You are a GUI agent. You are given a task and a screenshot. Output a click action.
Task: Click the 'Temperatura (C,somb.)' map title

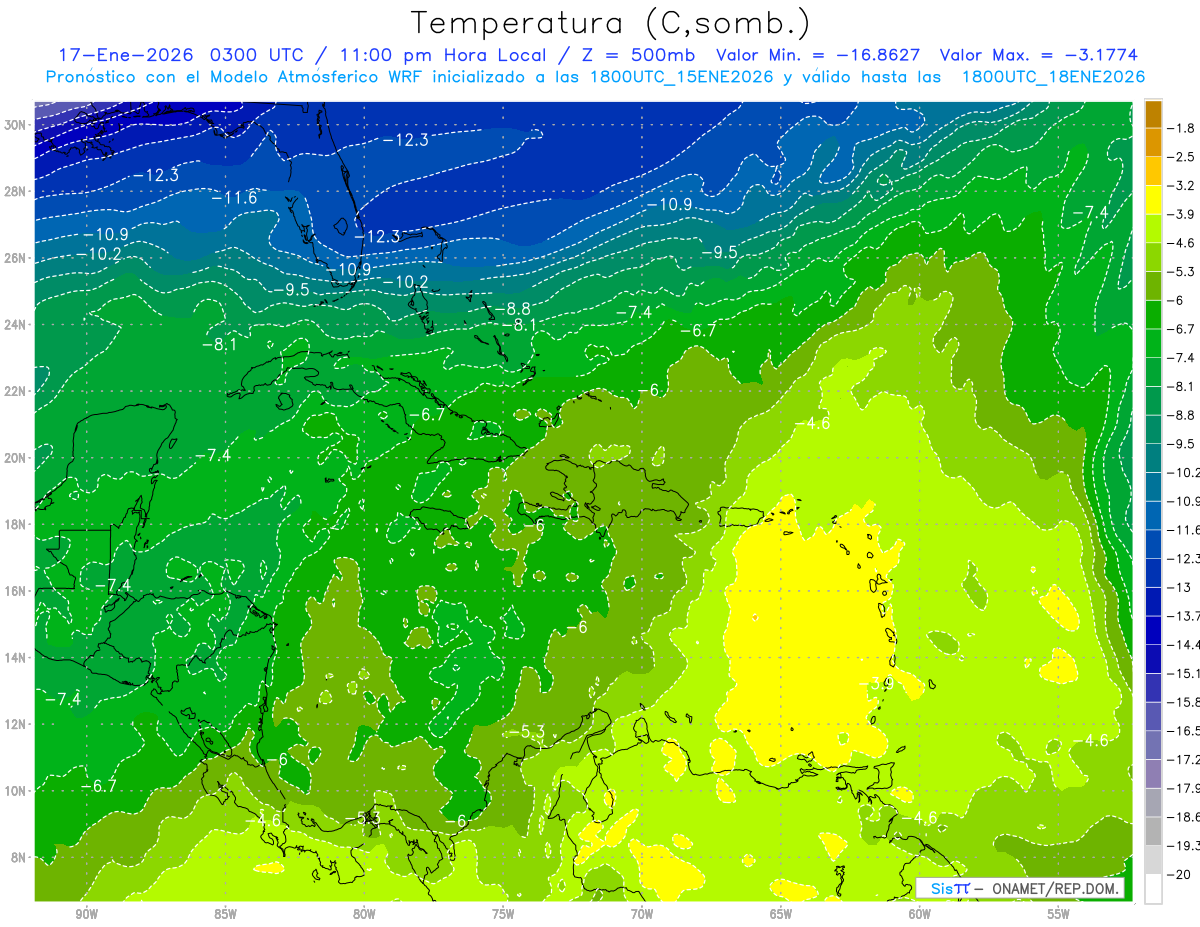pos(610,22)
